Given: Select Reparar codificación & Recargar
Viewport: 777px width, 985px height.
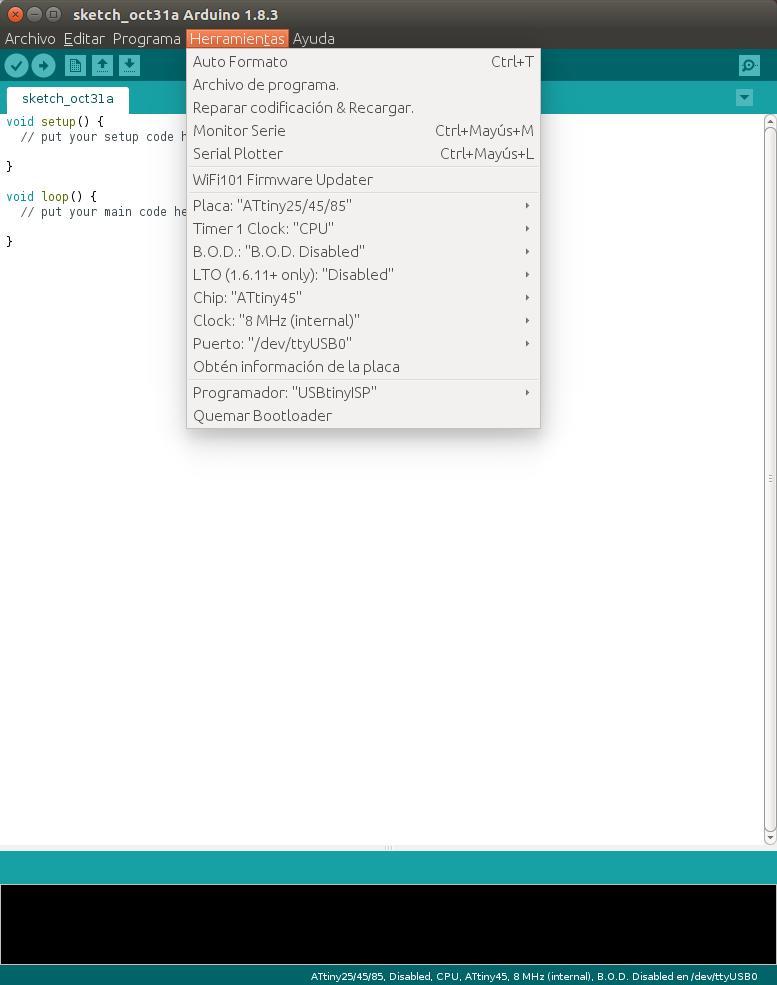Looking at the screenshot, I should click(x=363, y=107).
